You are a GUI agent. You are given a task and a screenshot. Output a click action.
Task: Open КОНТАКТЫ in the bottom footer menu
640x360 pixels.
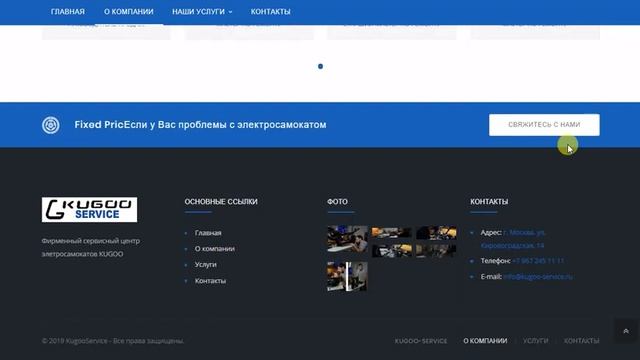581,341
